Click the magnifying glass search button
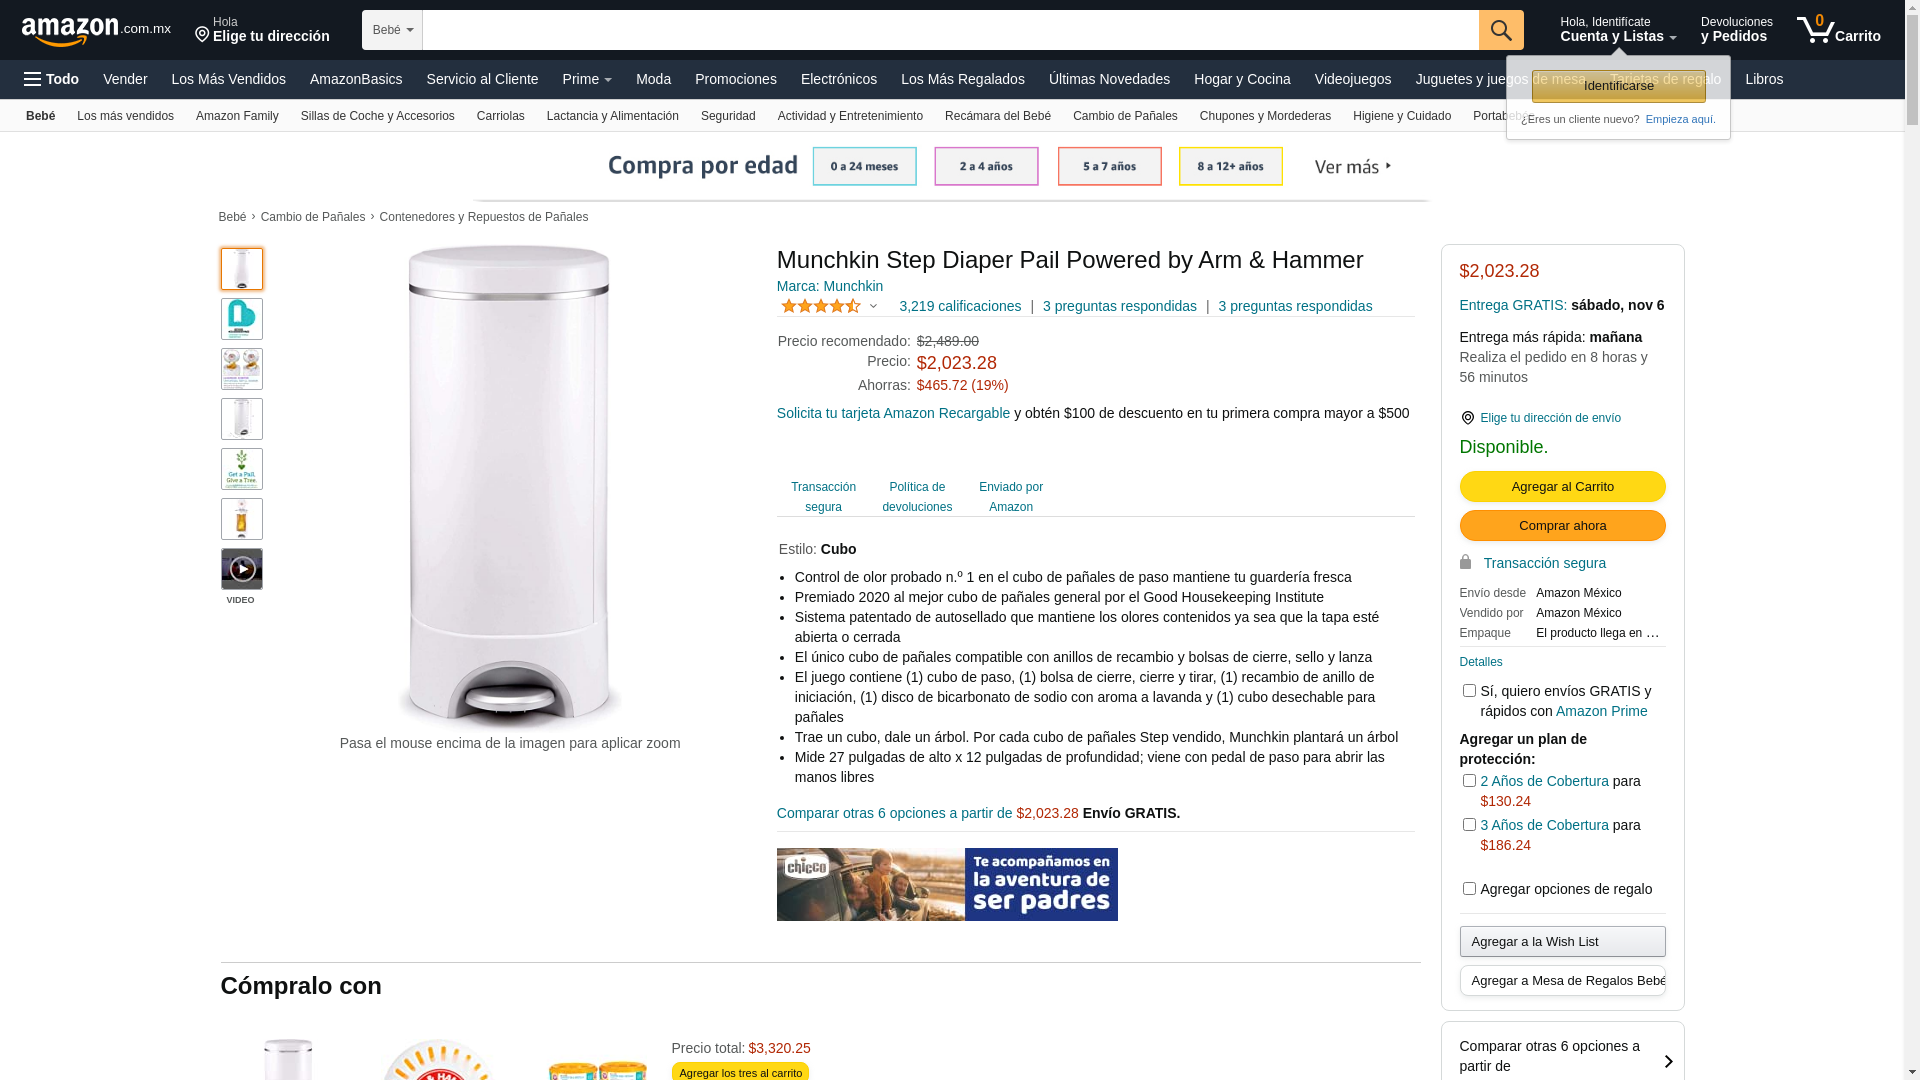 point(1501,30)
